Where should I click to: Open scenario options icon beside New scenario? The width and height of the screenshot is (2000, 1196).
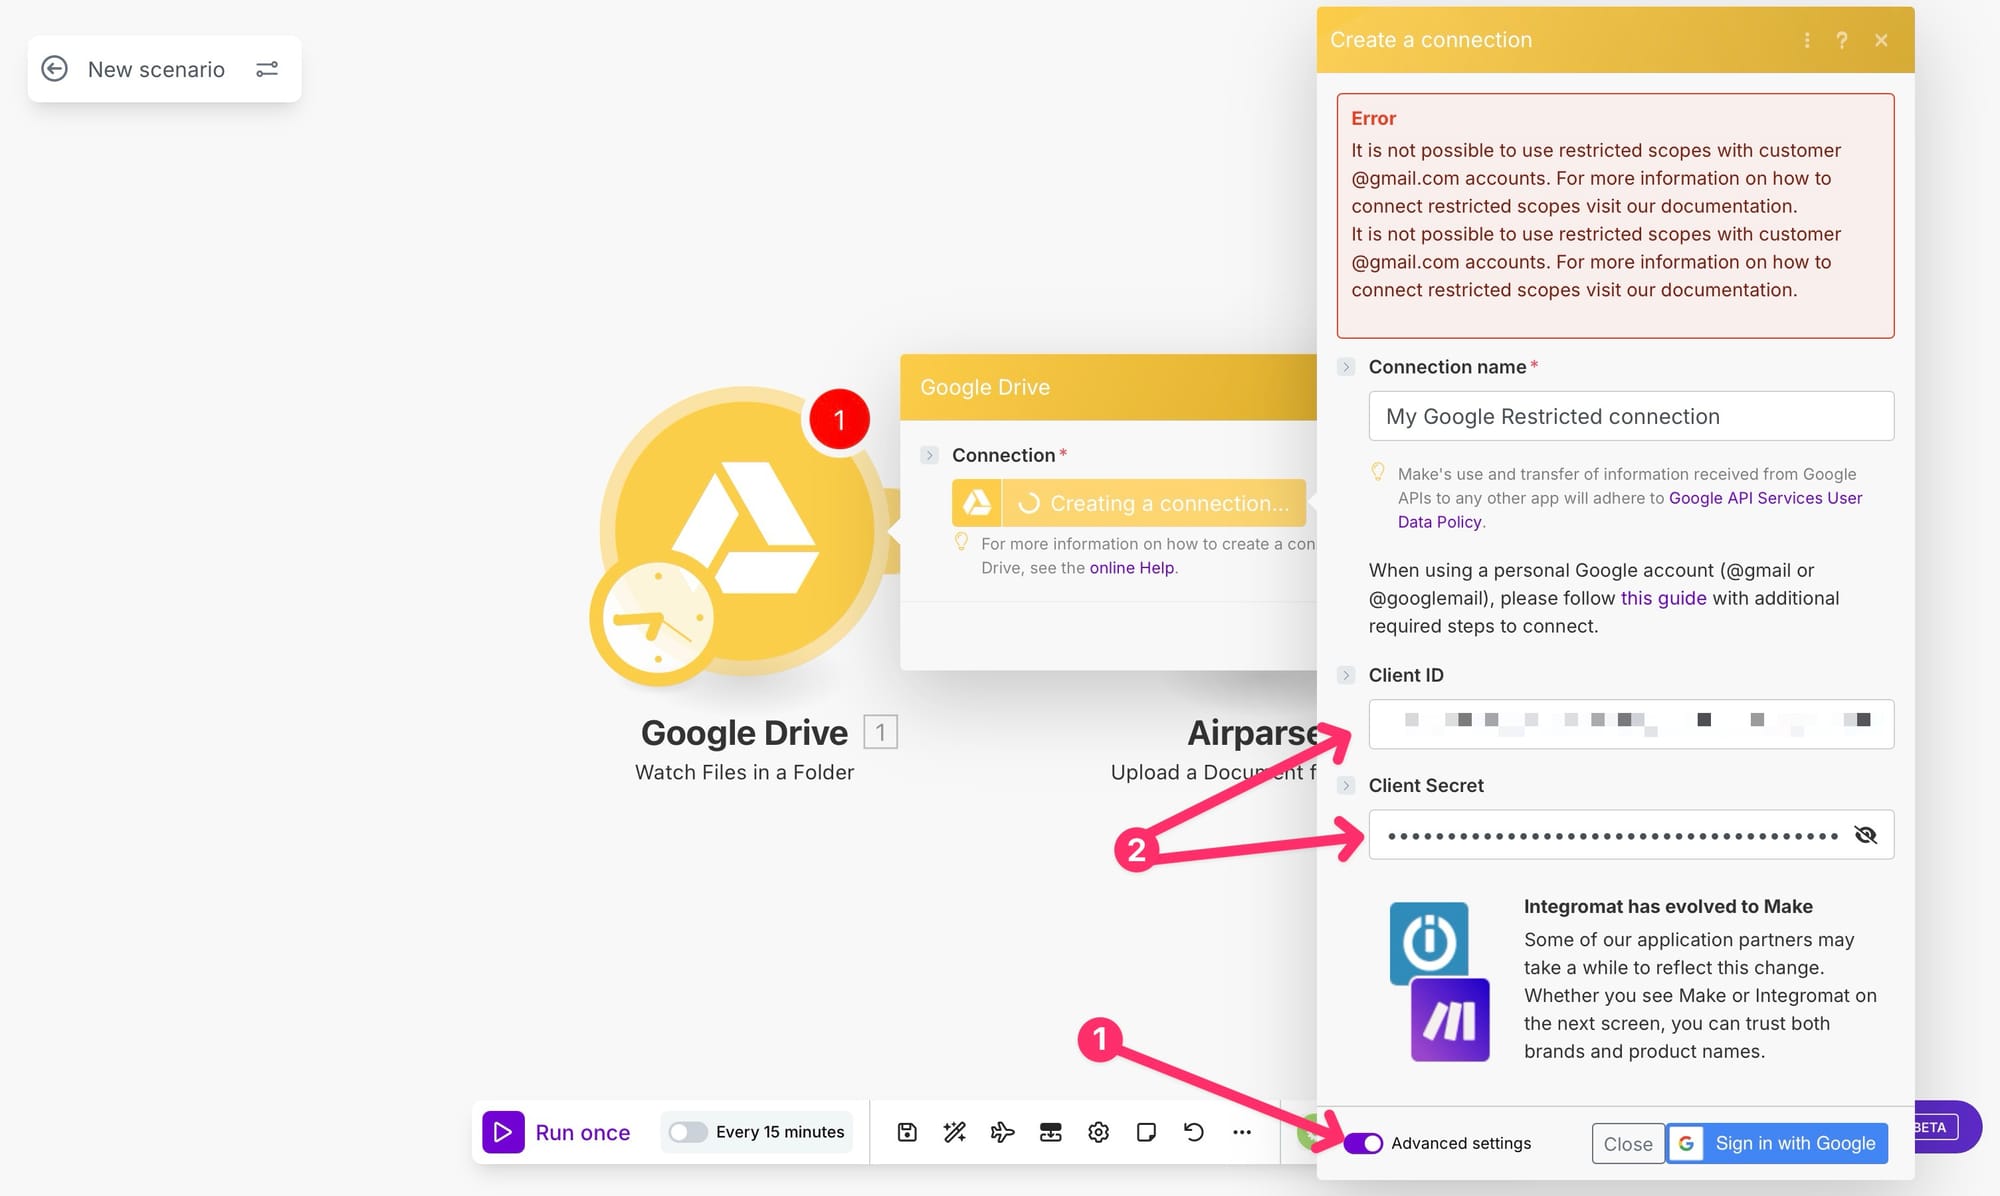click(x=267, y=69)
